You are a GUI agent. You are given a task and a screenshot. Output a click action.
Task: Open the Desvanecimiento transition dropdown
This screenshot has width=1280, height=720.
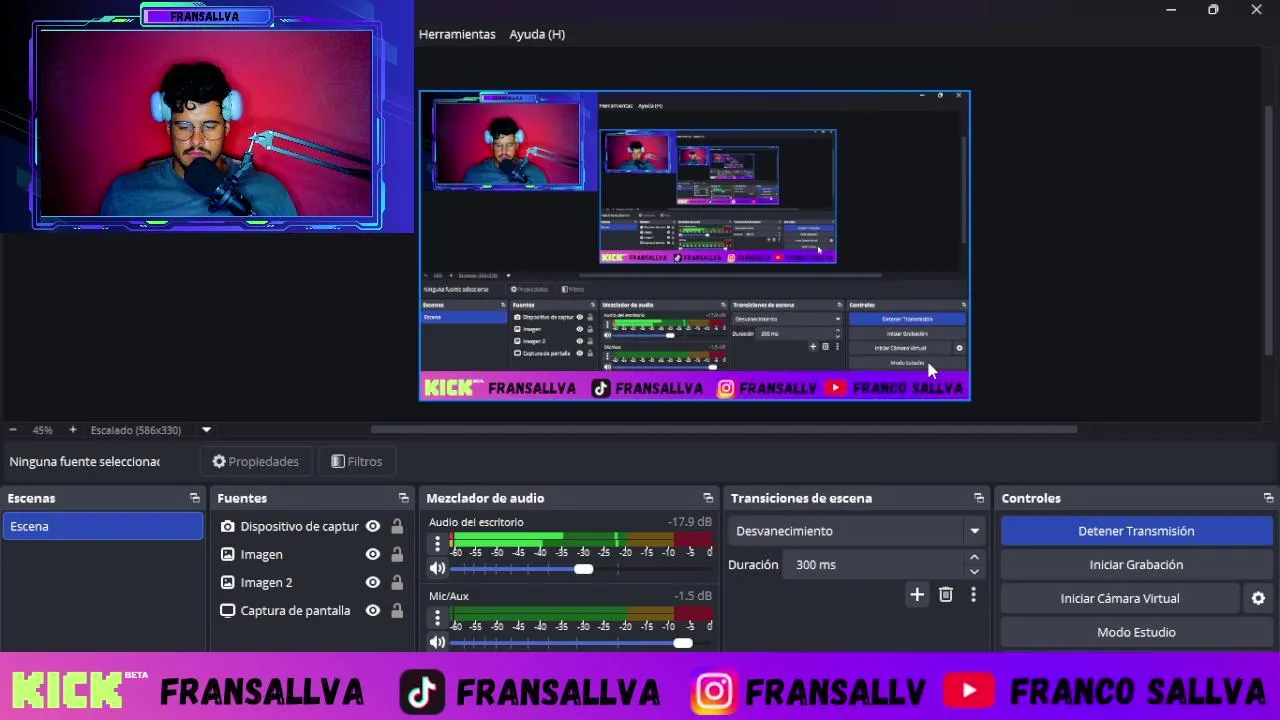coord(858,531)
